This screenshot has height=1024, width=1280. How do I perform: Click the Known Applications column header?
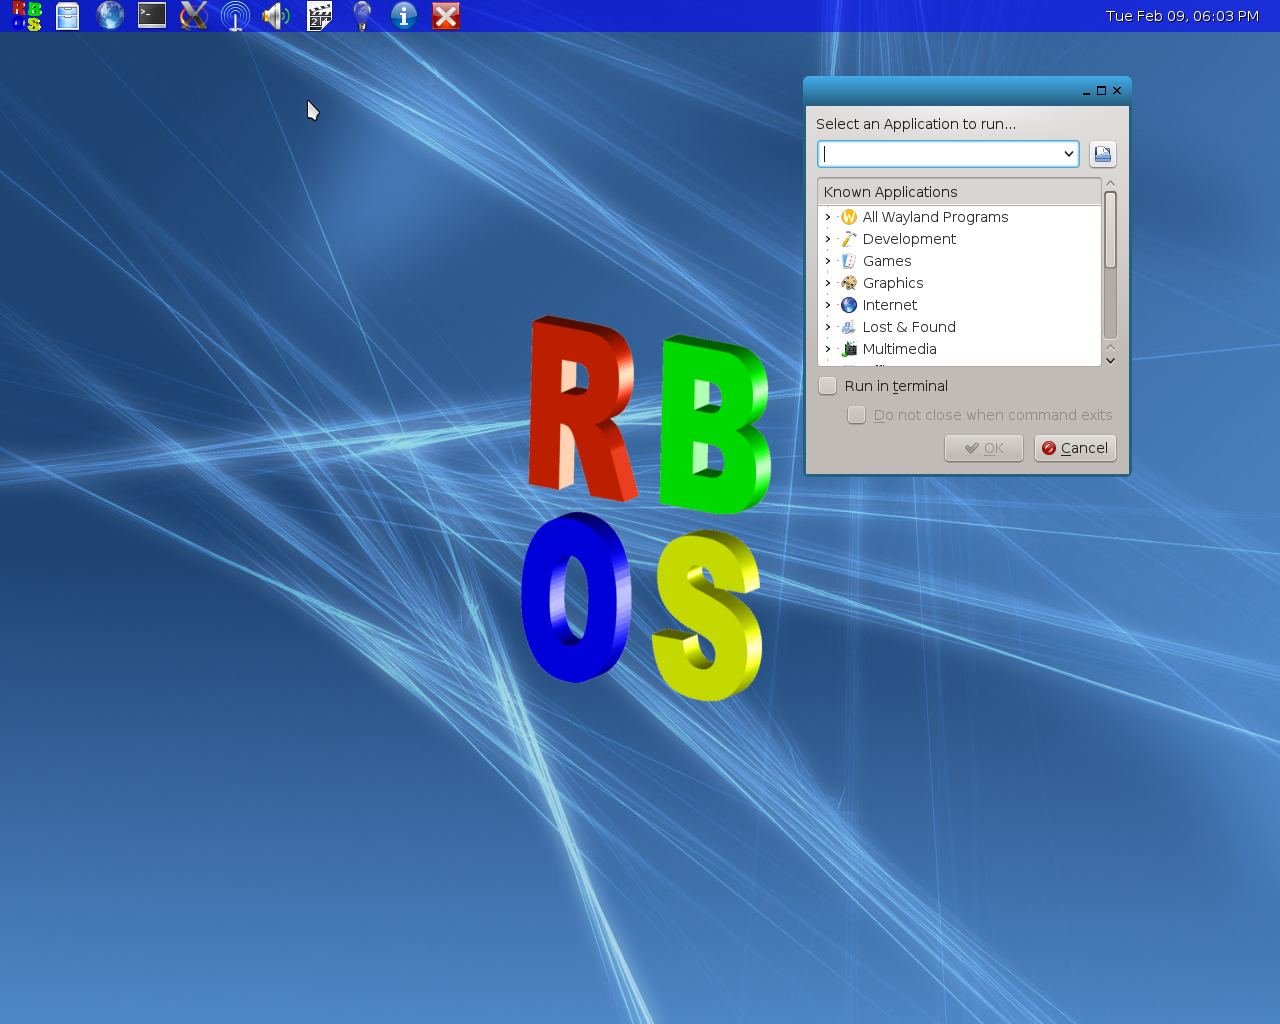(959, 192)
